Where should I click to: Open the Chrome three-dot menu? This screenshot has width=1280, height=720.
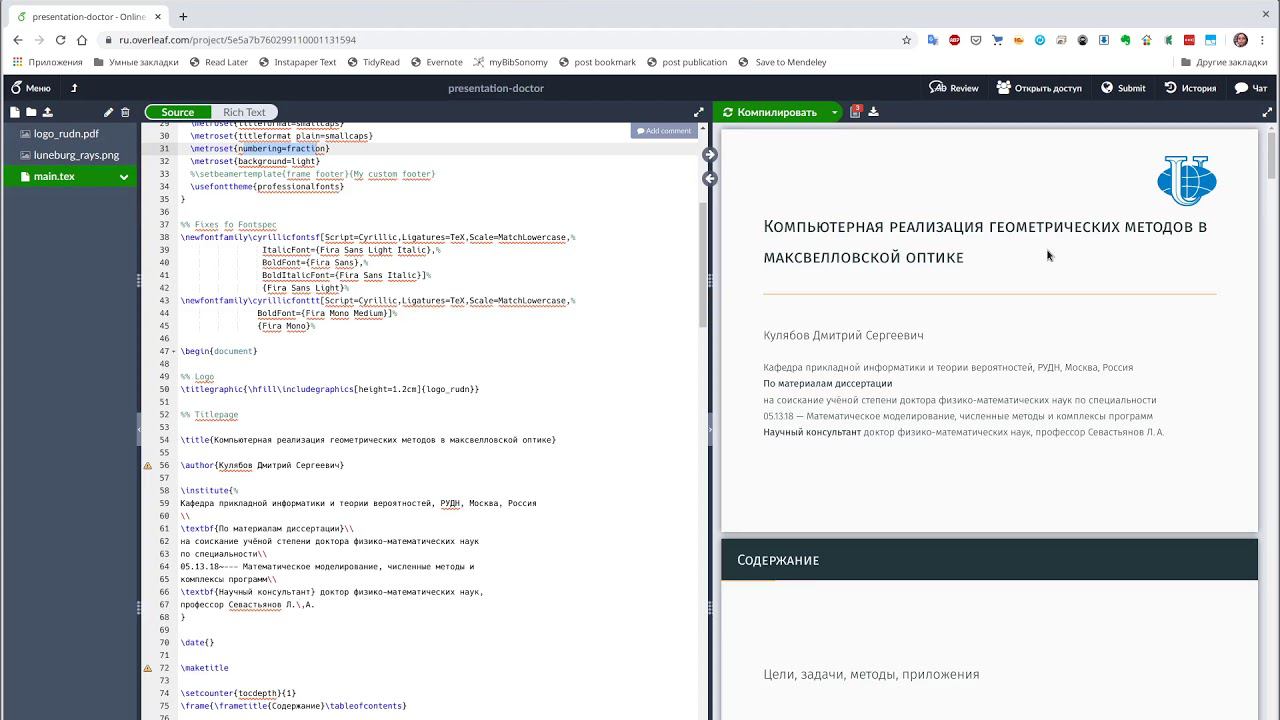tap(1264, 40)
